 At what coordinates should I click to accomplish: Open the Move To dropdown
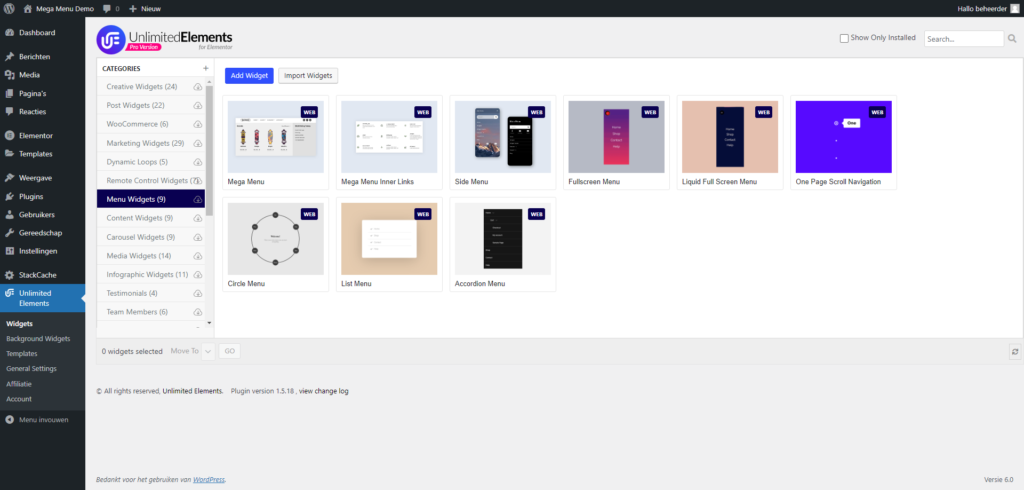pyautogui.click(x=208, y=351)
